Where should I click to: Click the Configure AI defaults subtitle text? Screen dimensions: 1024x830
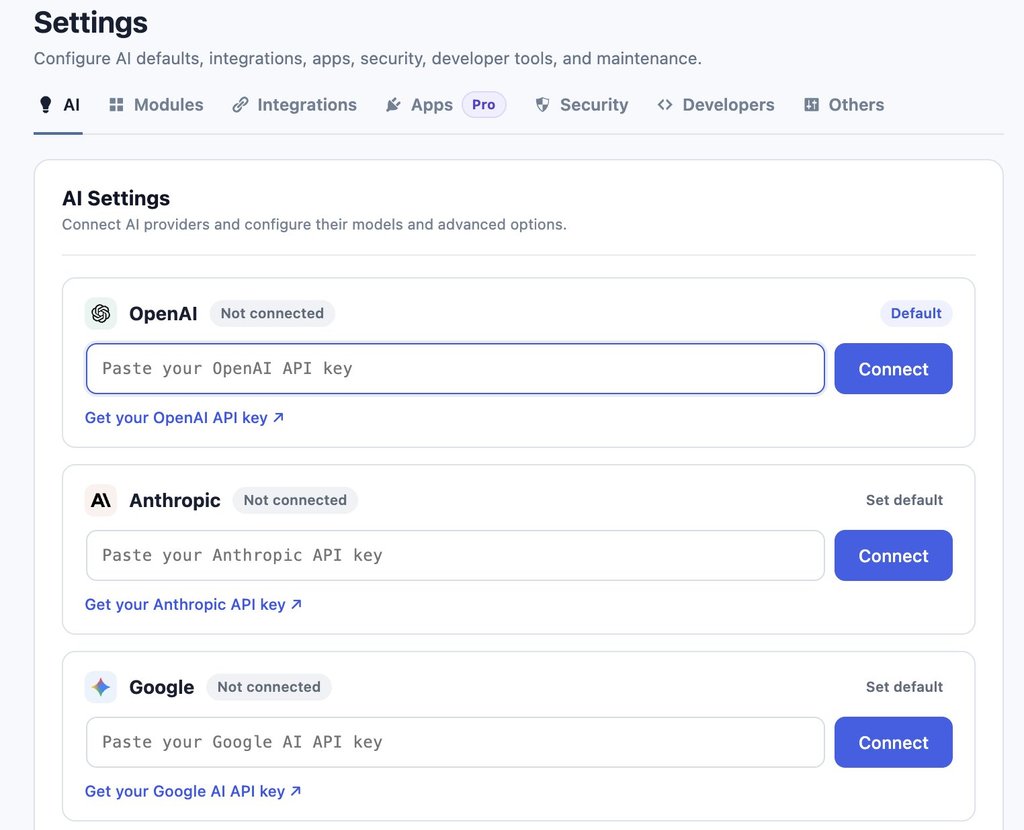[x=368, y=59]
